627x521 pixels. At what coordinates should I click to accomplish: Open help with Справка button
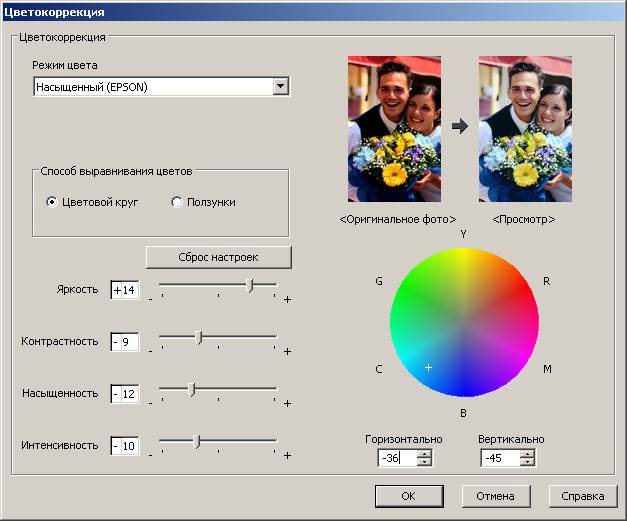point(583,496)
